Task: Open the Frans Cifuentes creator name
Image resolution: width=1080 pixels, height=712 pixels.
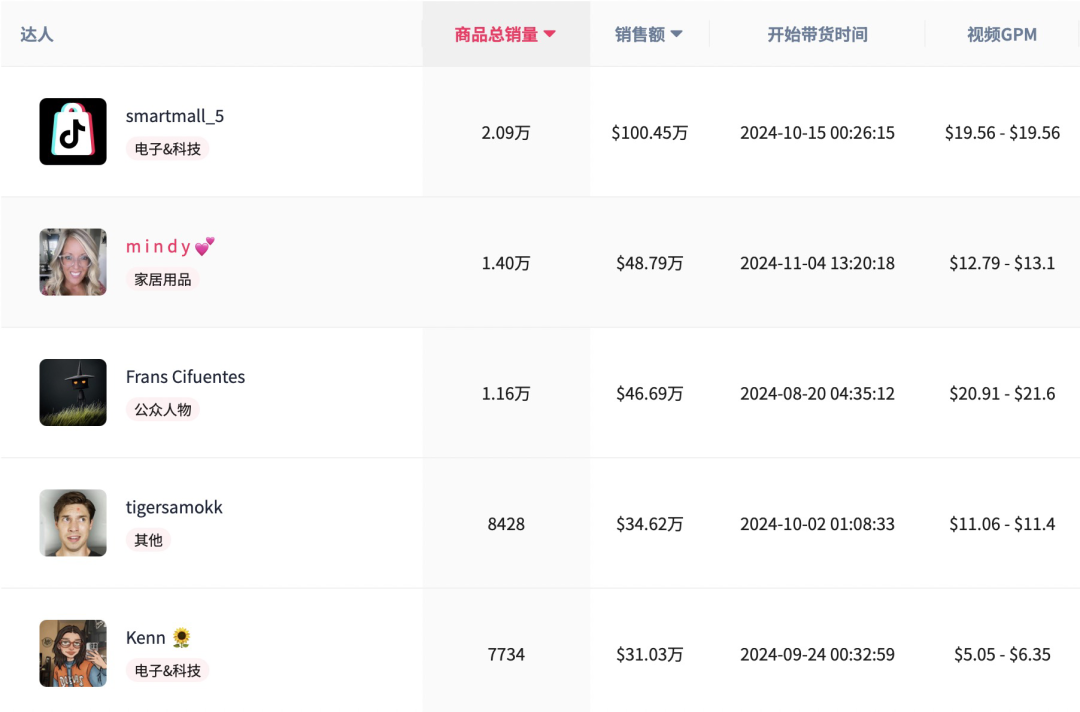Action: click(185, 377)
